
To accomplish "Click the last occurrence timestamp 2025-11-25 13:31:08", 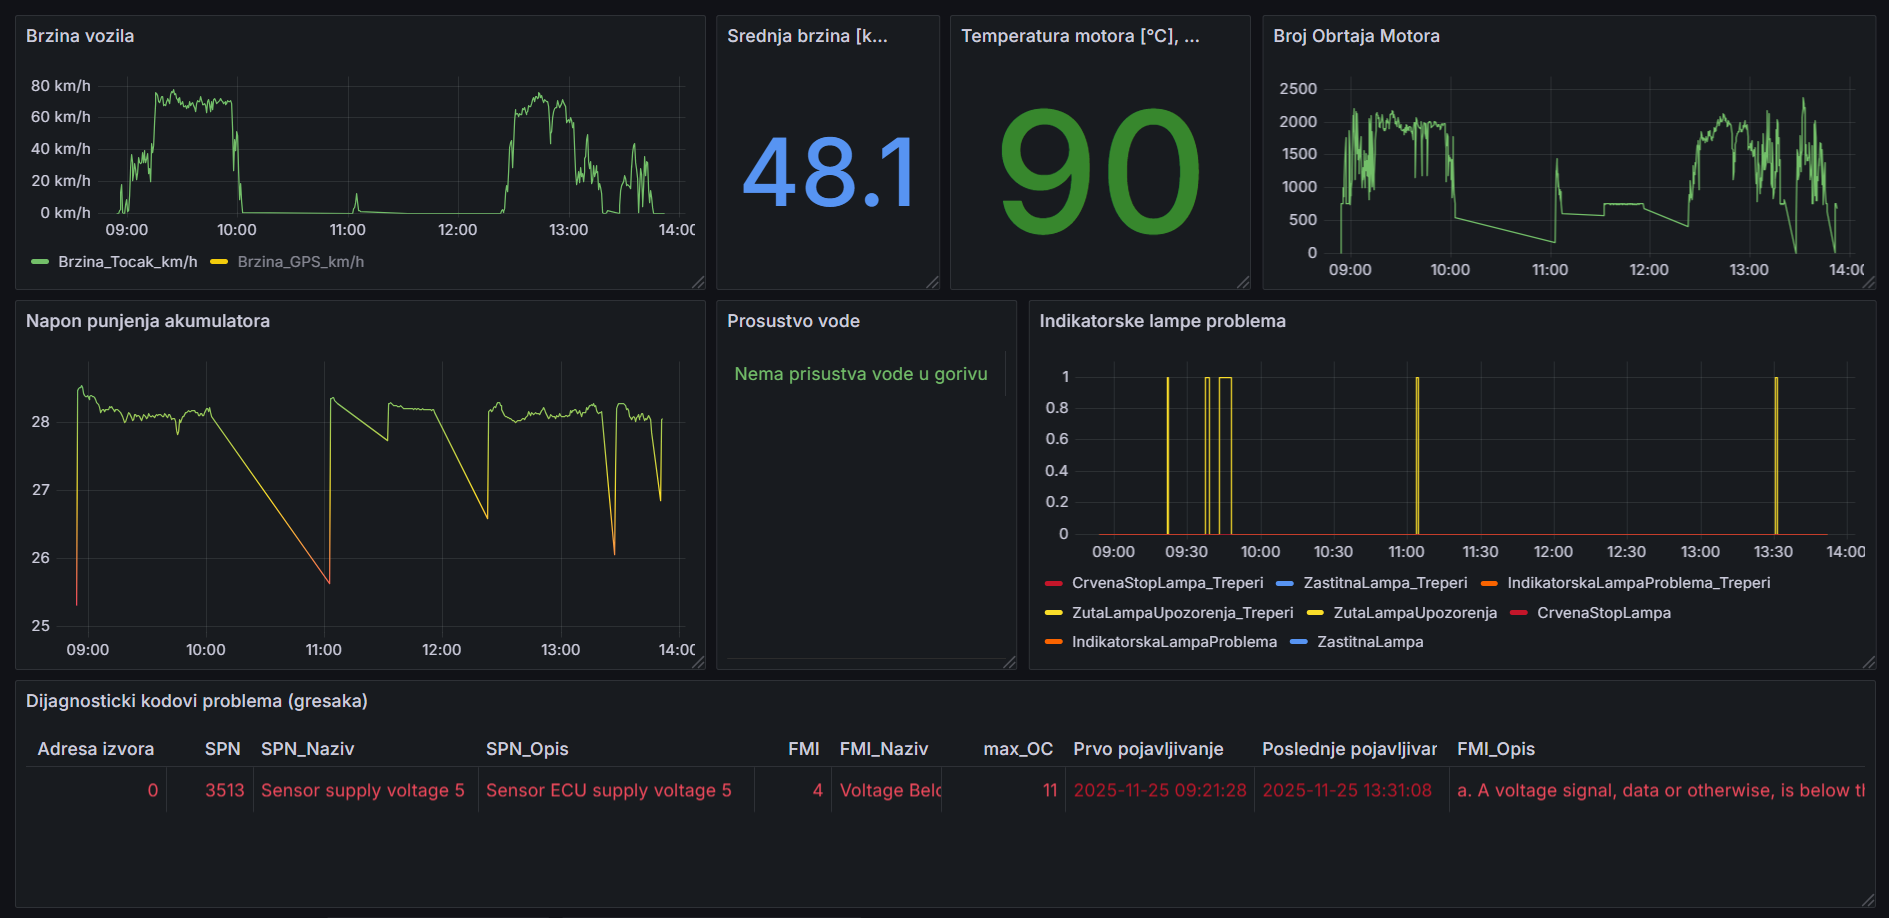I will pyautogui.click(x=1347, y=790).
